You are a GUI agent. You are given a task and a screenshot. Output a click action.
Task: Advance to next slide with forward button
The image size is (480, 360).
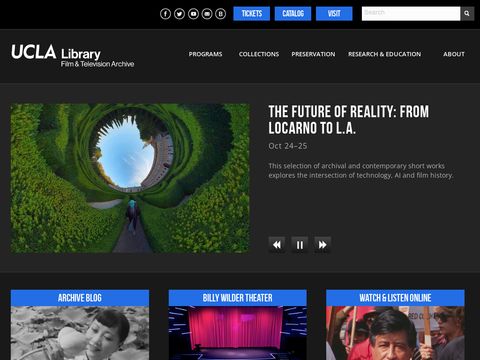322,245
